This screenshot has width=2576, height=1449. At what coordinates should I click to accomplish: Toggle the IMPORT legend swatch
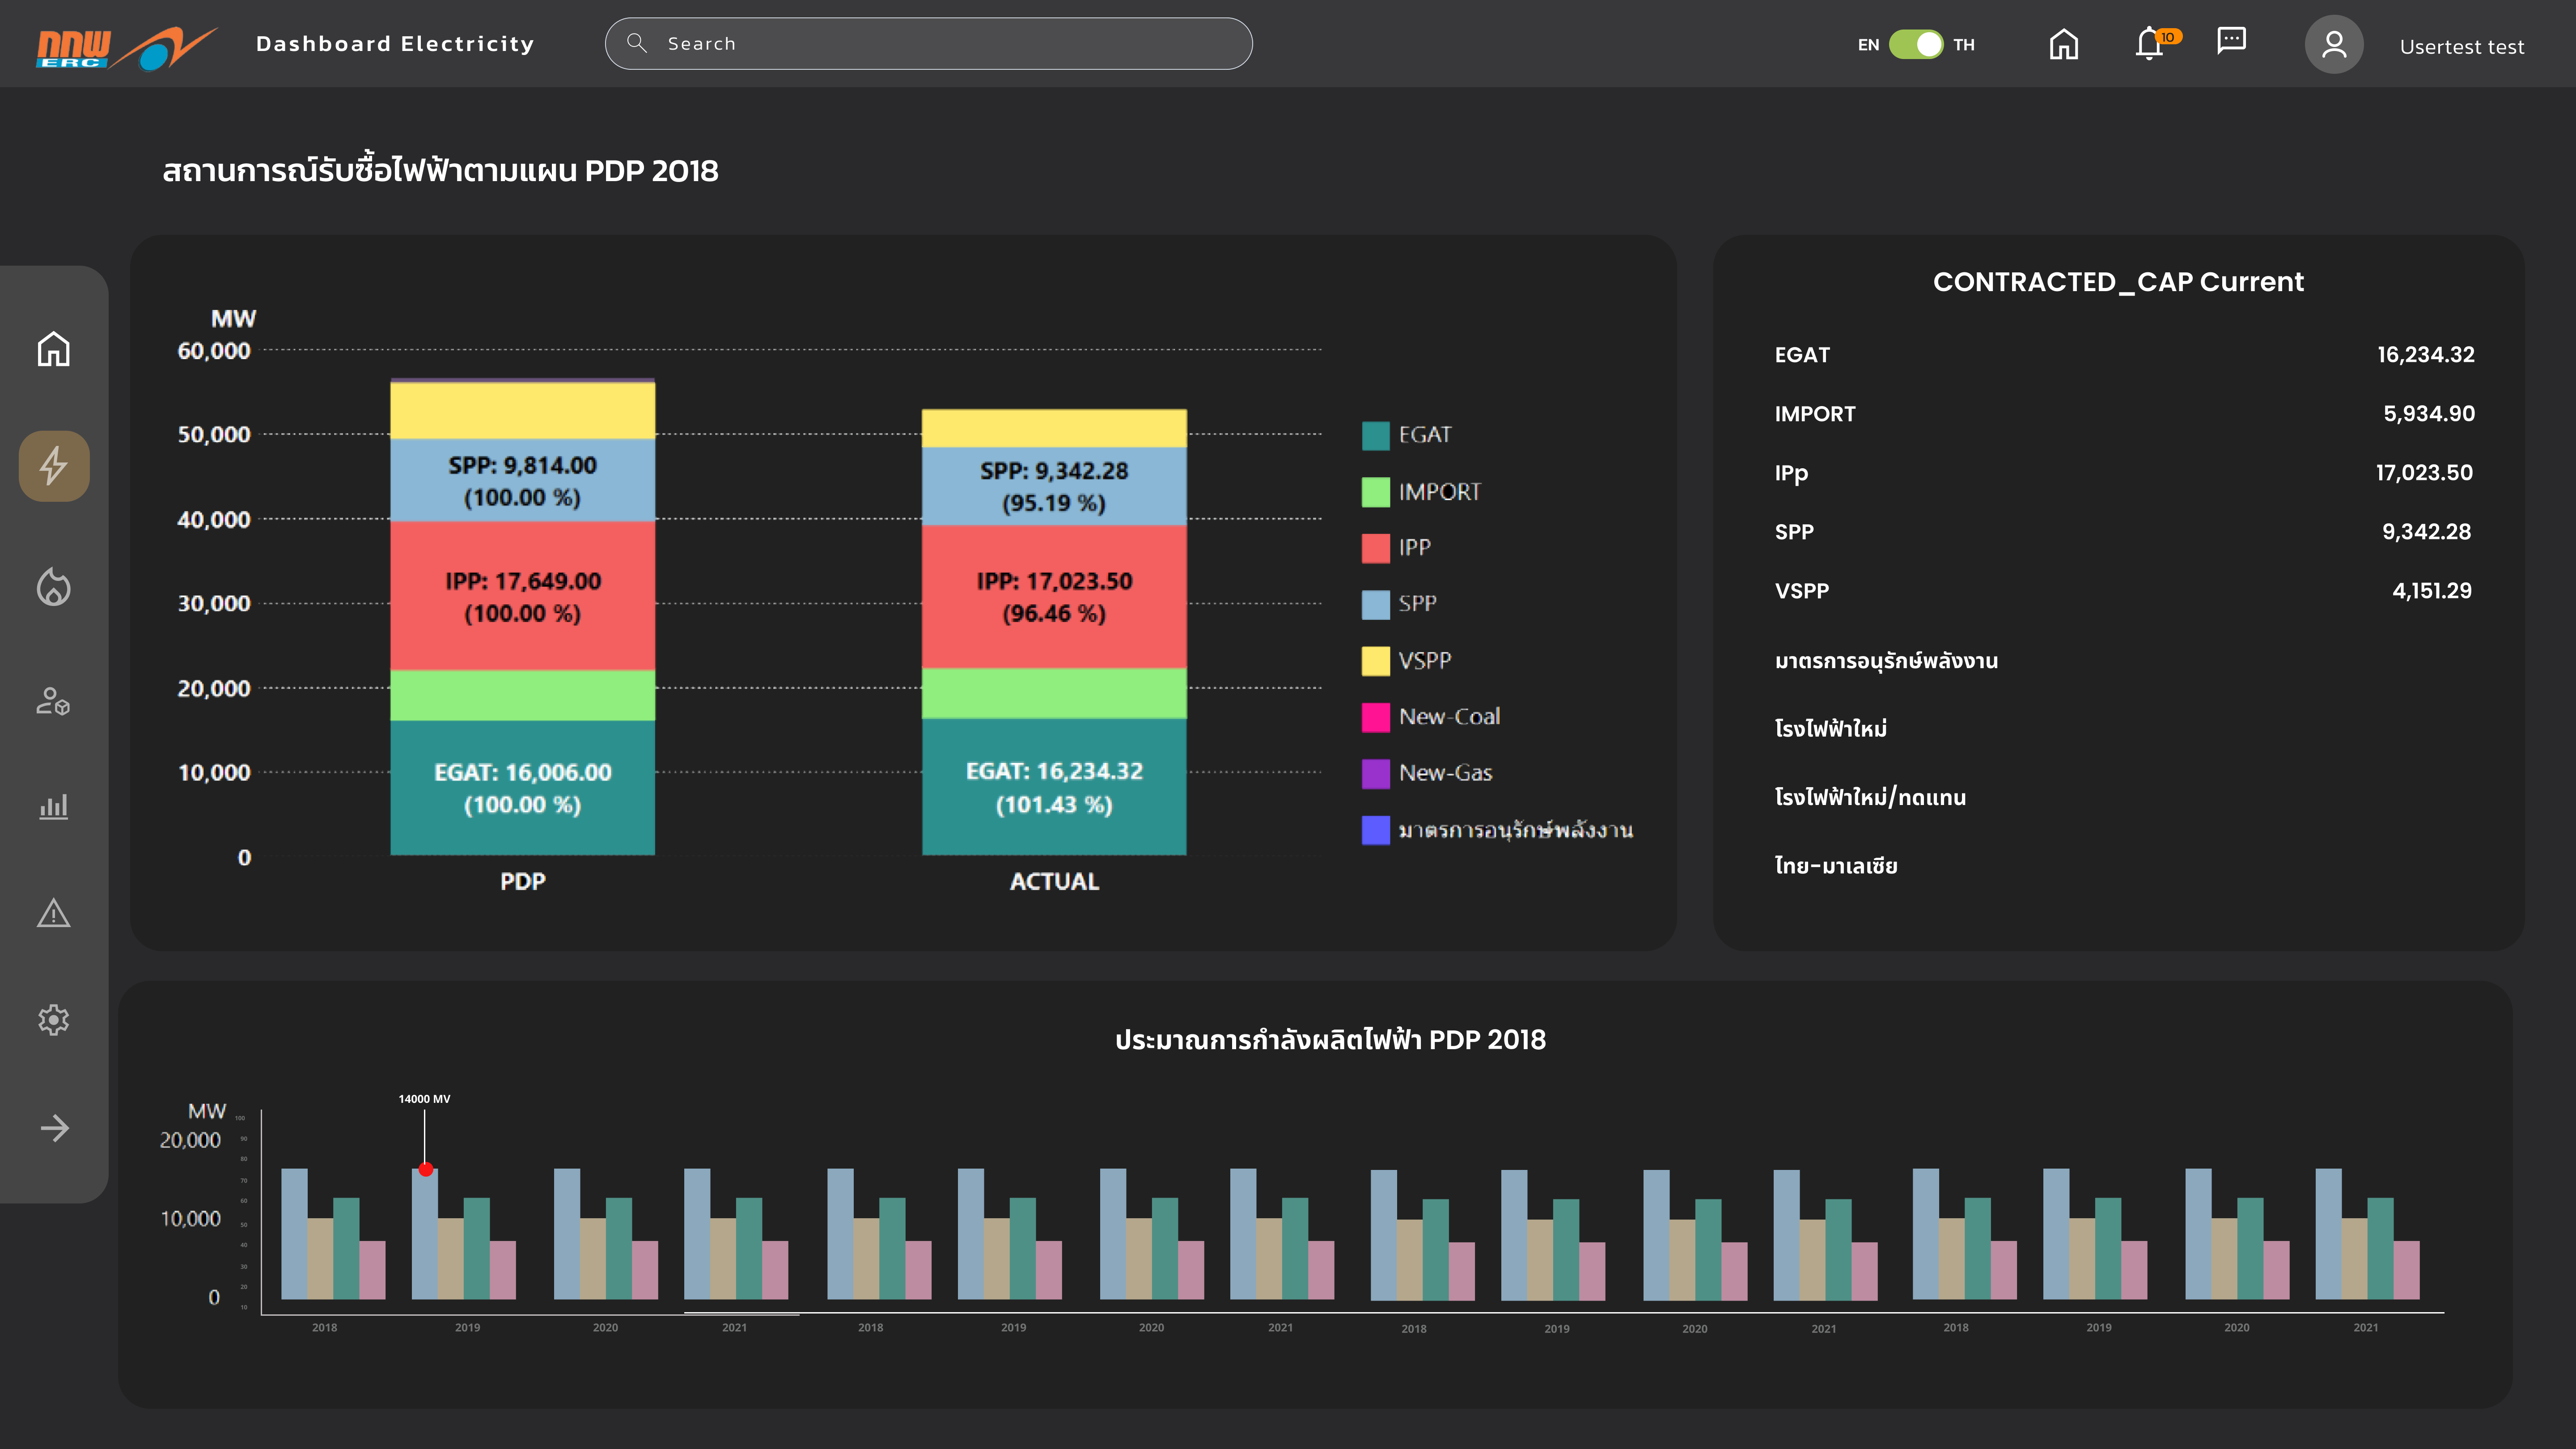[x=1376, y=492]
